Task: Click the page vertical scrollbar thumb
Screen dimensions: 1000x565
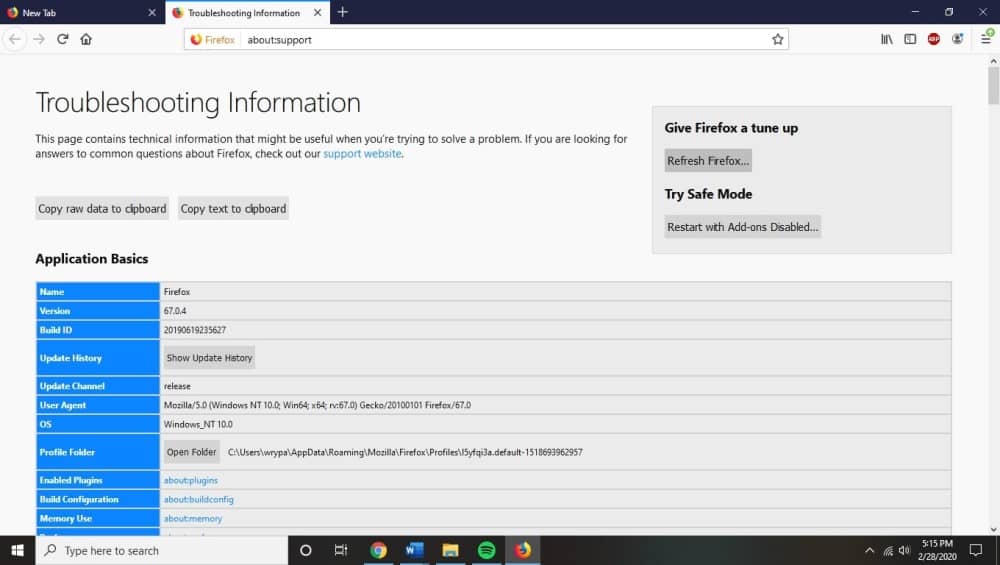Action: (x=993, y=85)
